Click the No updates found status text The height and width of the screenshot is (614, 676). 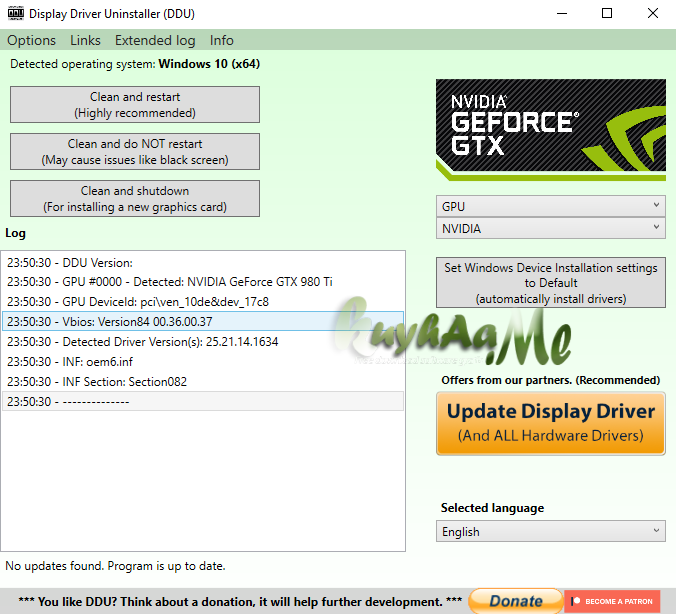click(x=115, y=566)
